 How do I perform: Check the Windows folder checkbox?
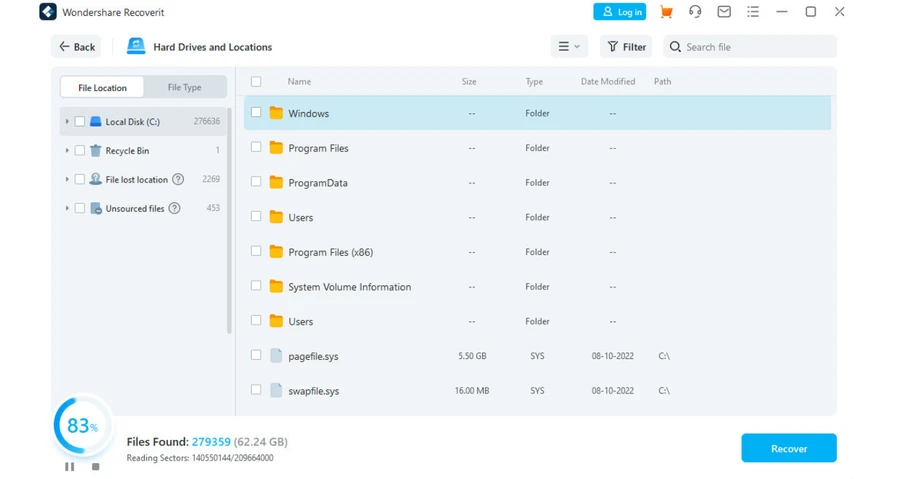256,112
